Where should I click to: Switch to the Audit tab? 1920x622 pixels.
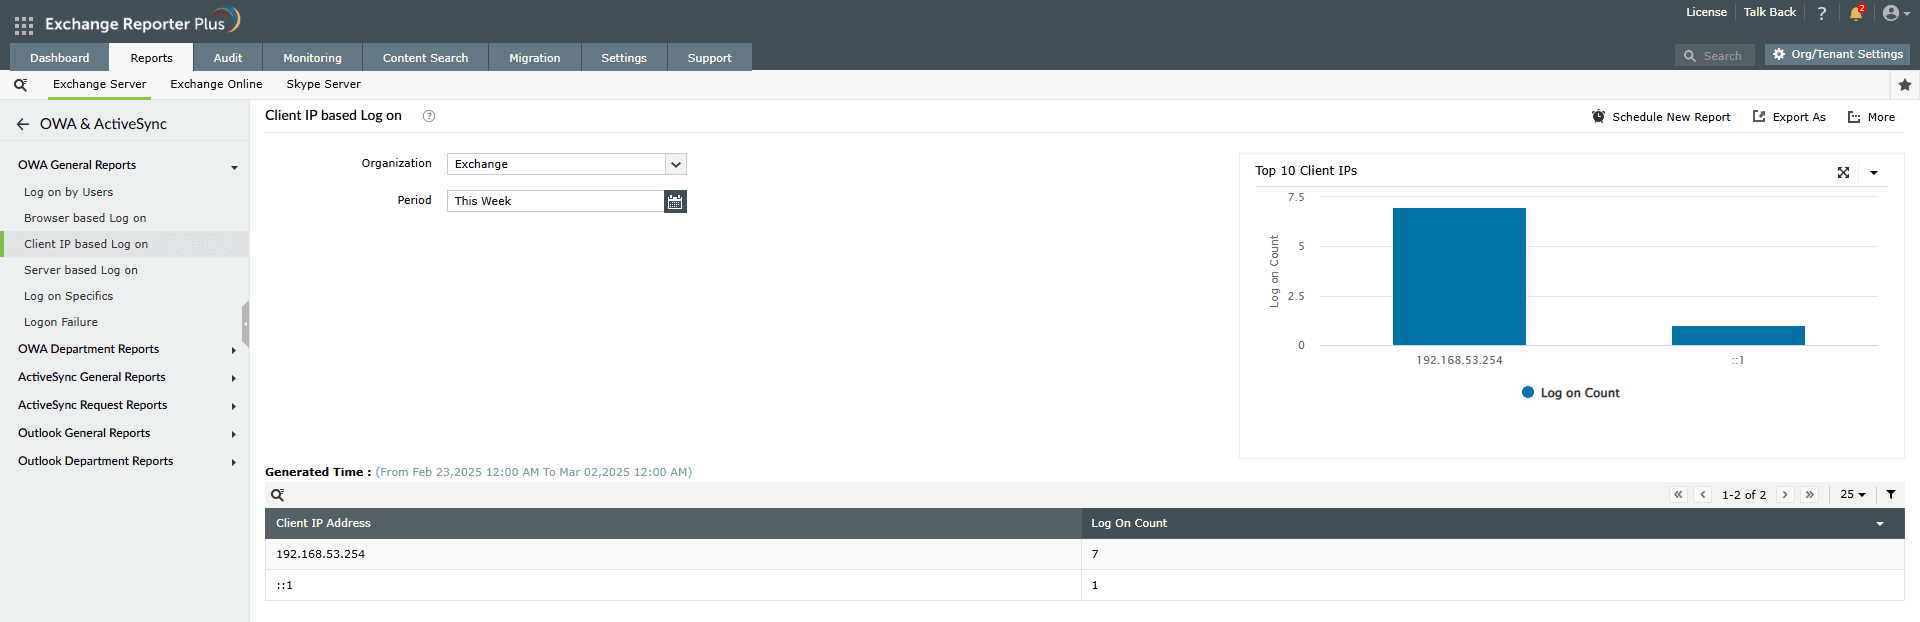(228, 58)
